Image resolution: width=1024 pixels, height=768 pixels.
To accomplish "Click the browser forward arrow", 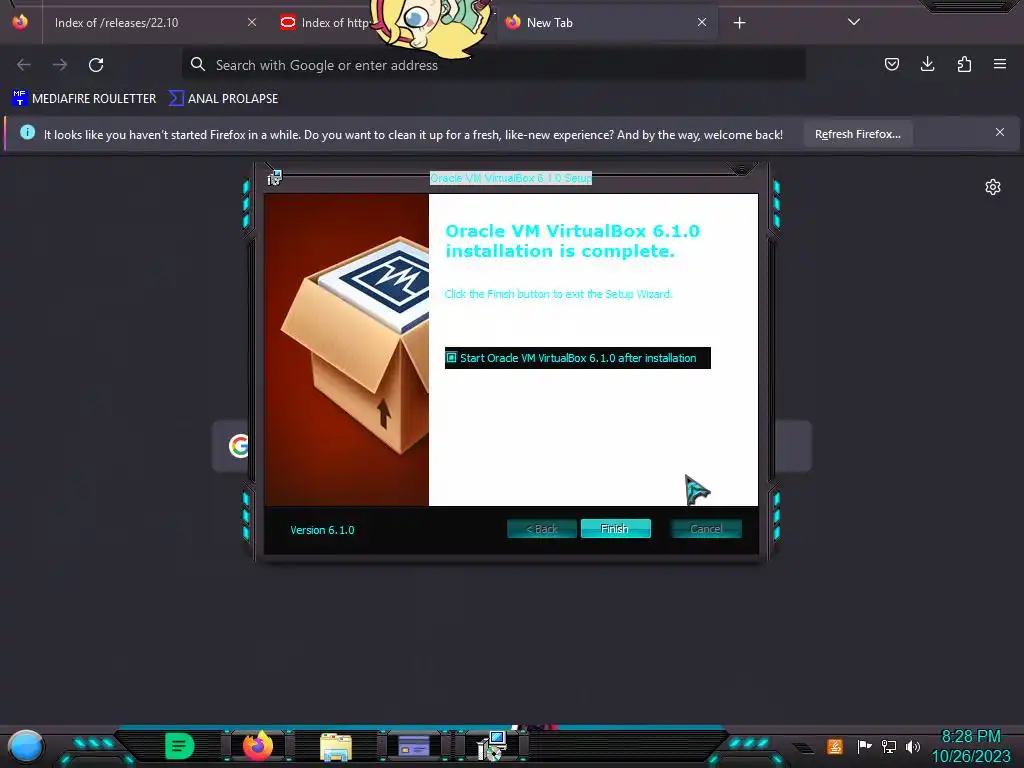I will tap(60, 65).
